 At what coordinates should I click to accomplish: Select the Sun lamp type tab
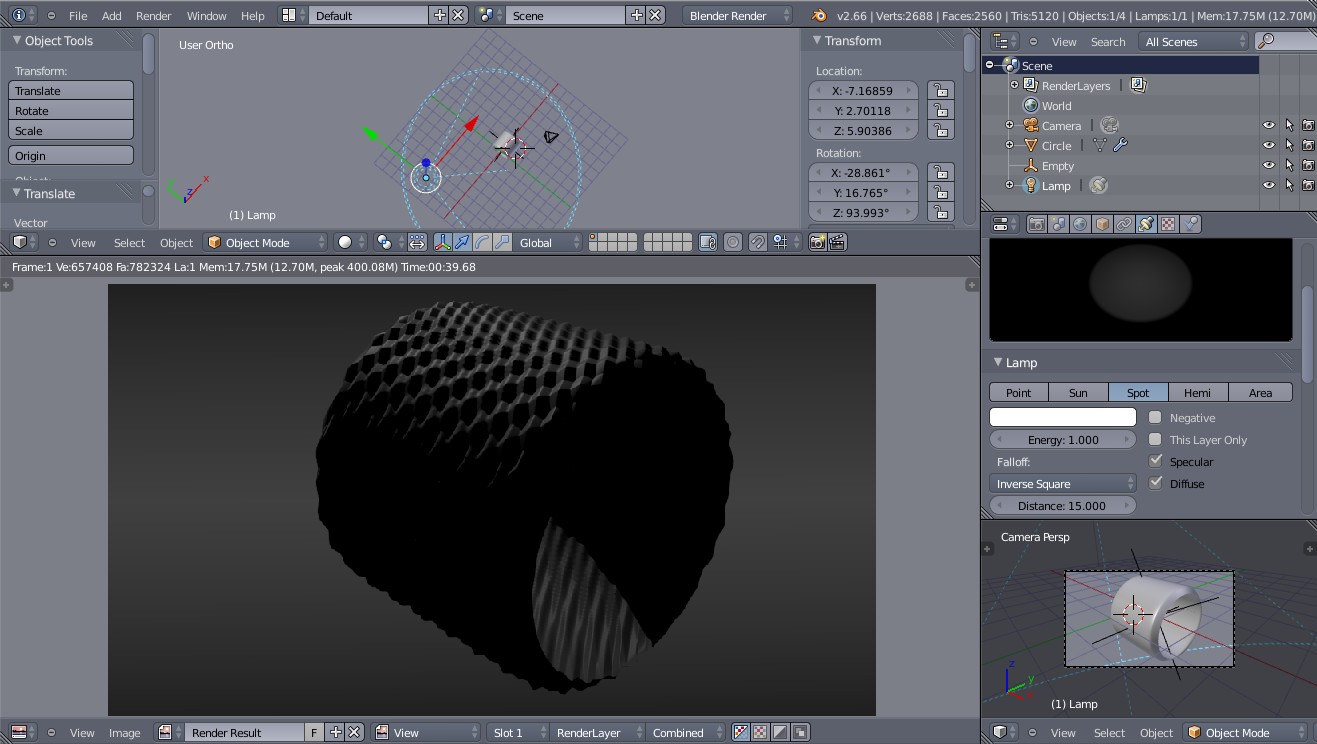(1077, 392)
